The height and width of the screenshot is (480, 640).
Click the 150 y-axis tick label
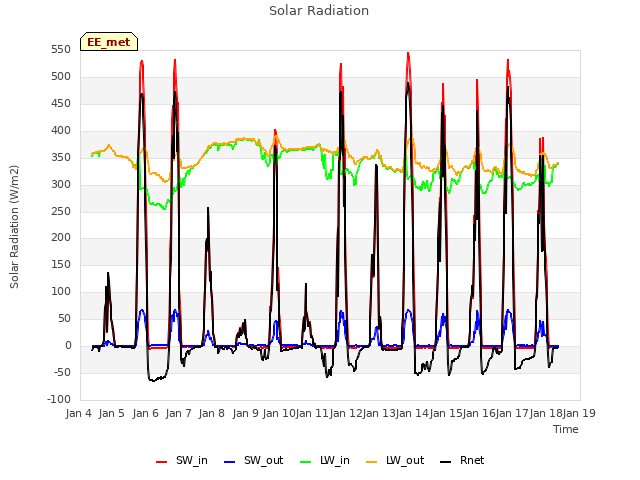[61, 264]
